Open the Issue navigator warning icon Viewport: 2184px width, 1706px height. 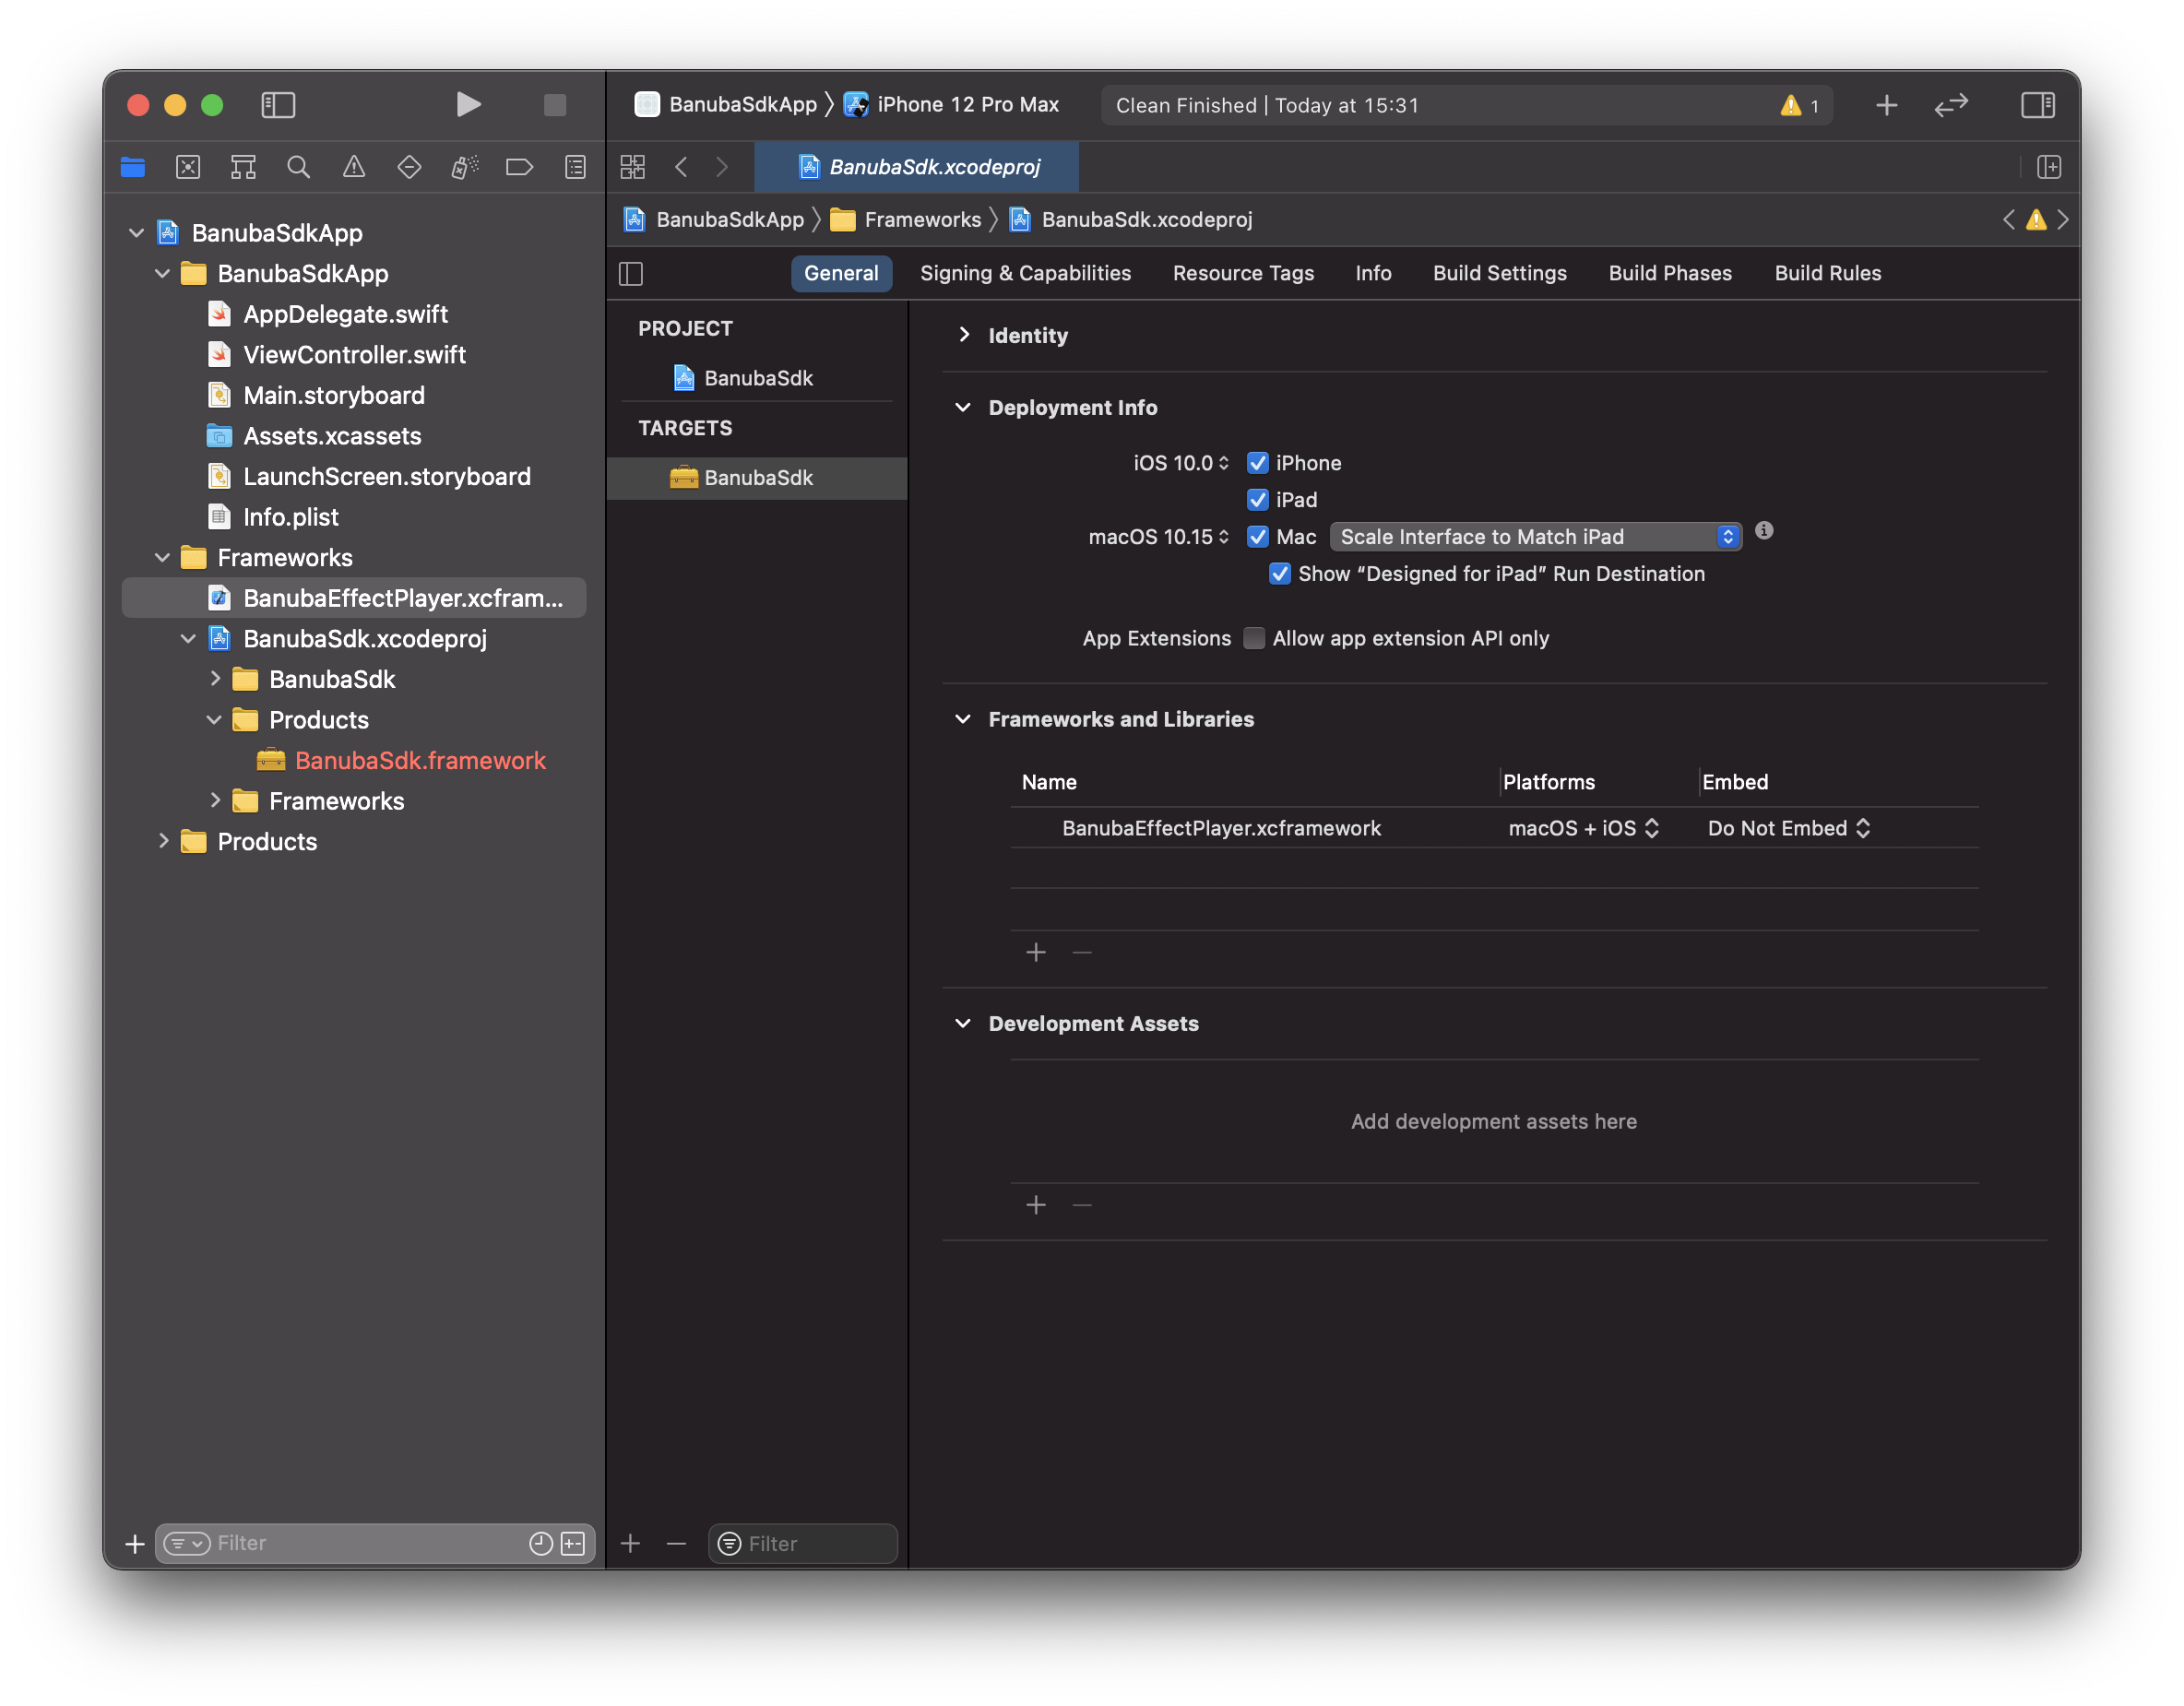[354, 167]
